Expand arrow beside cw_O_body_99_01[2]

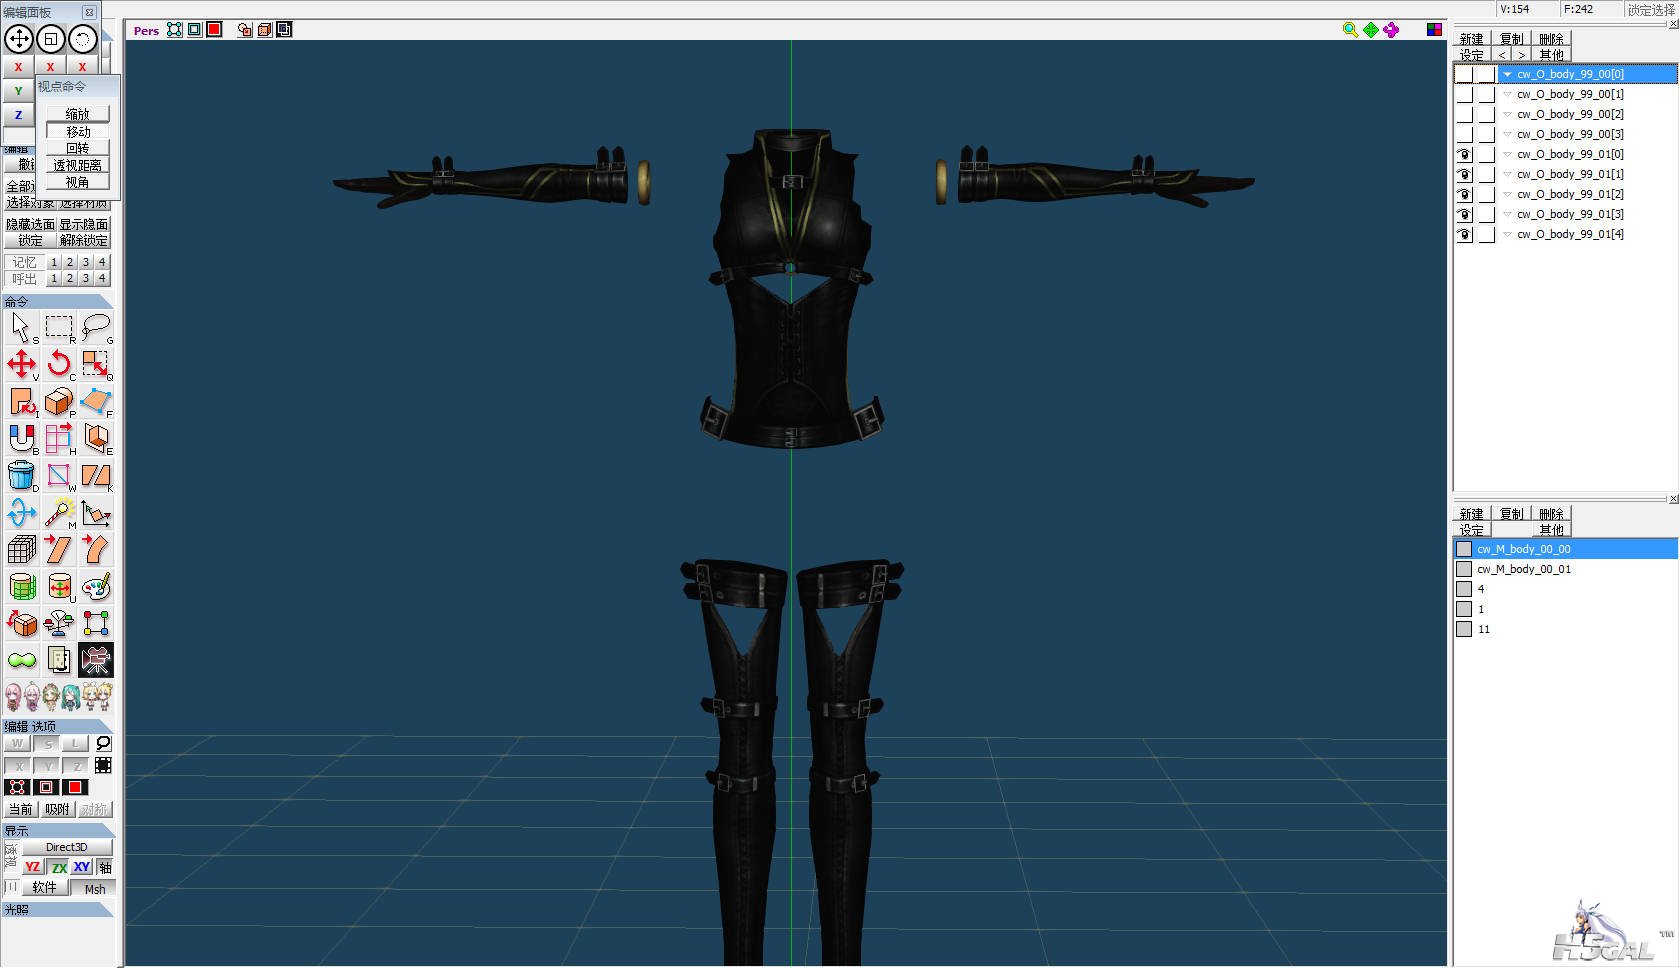coord(1507,194)
